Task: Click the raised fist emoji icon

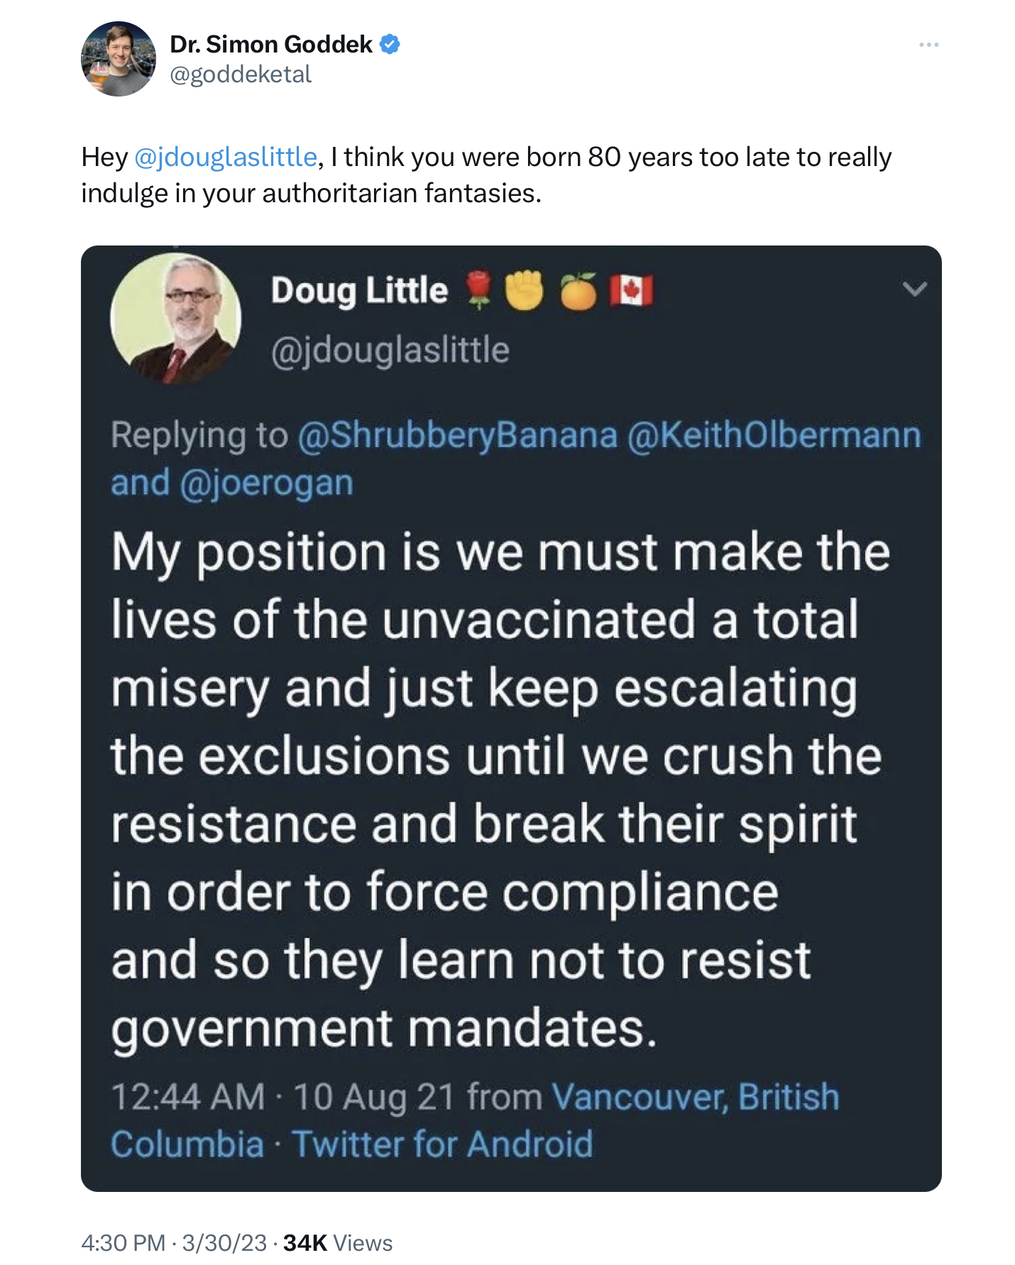Action: click(x=524, y=290)
